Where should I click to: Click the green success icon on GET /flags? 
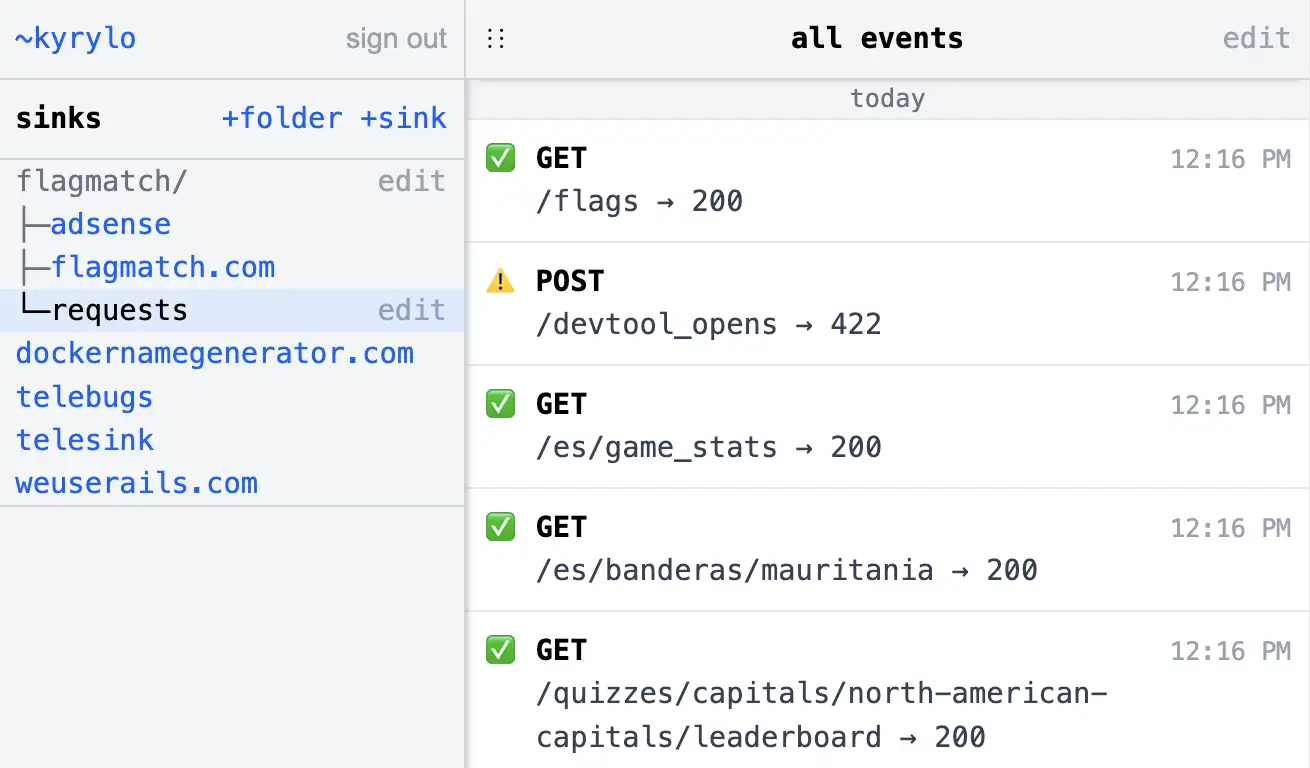pyautogui.click(x=500, y=157)
